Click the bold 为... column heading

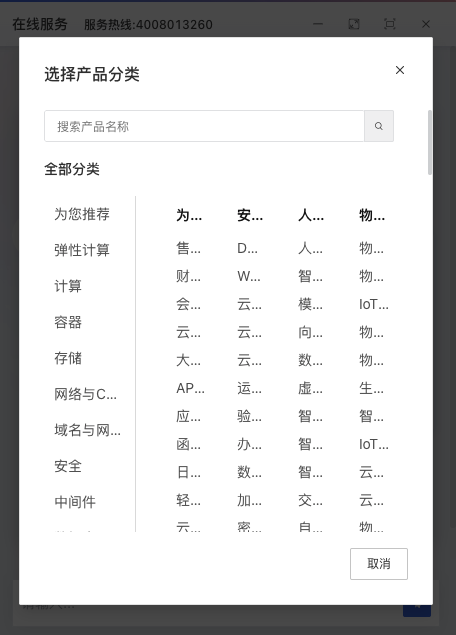pos(189,215)
